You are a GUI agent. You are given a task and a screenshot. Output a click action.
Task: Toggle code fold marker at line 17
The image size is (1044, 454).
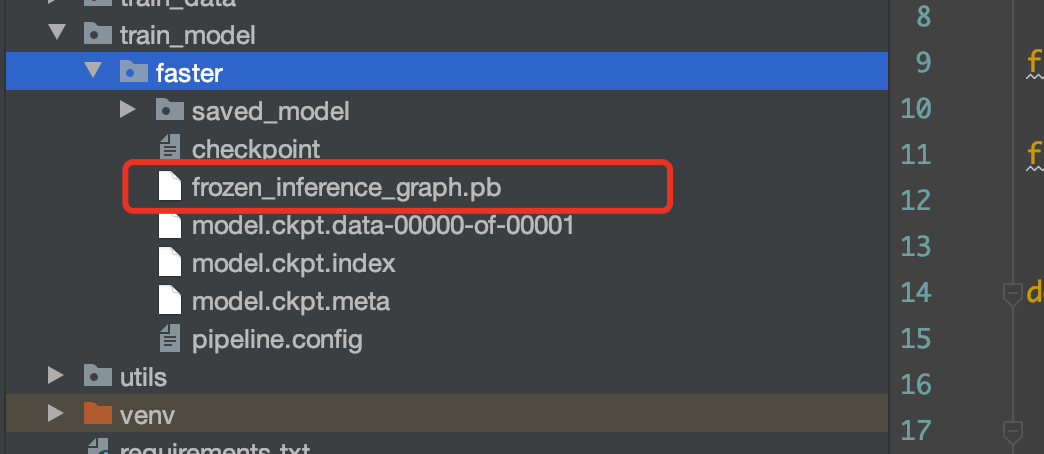click(x=1012, y=431)
